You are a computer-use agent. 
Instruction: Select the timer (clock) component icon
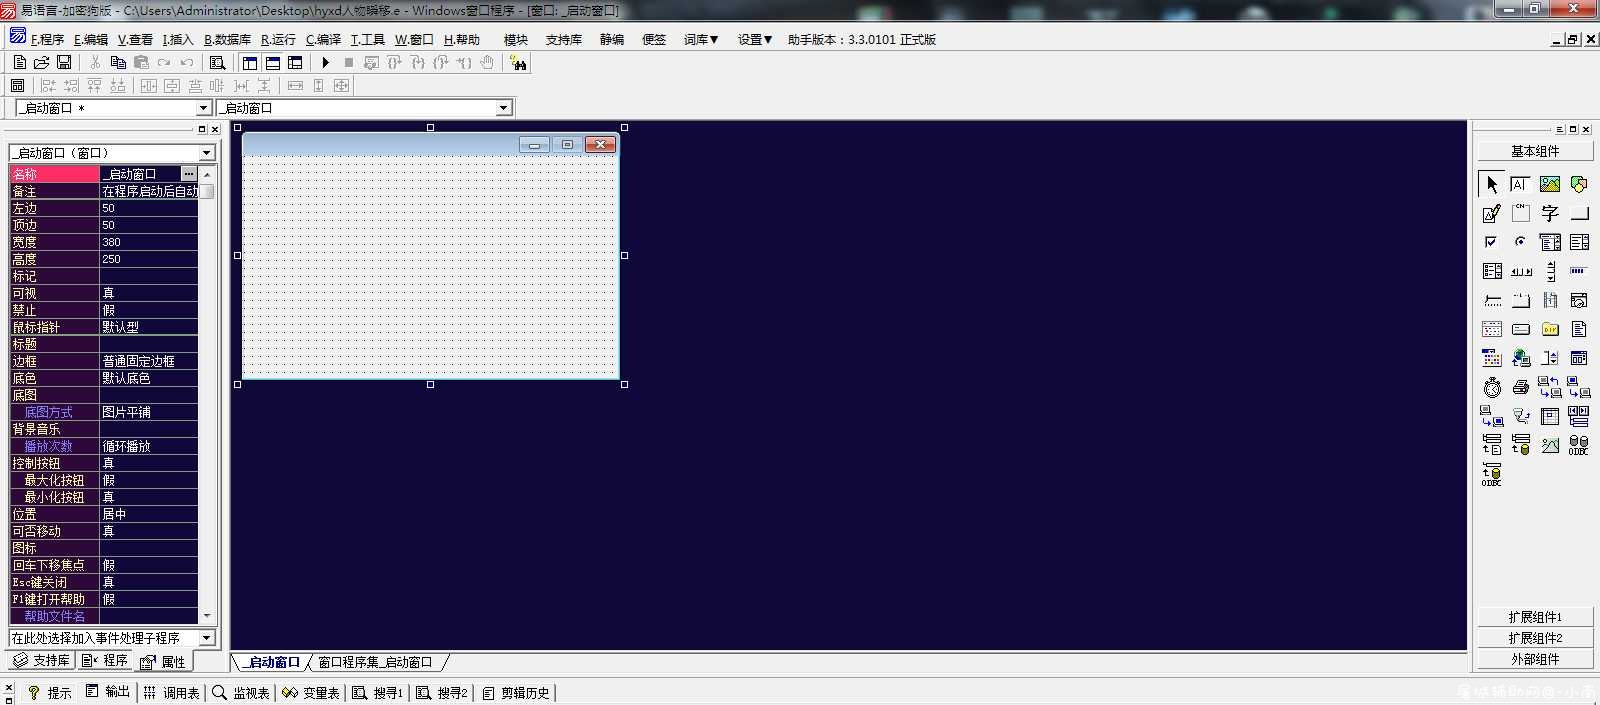[x=1492, y=387]
